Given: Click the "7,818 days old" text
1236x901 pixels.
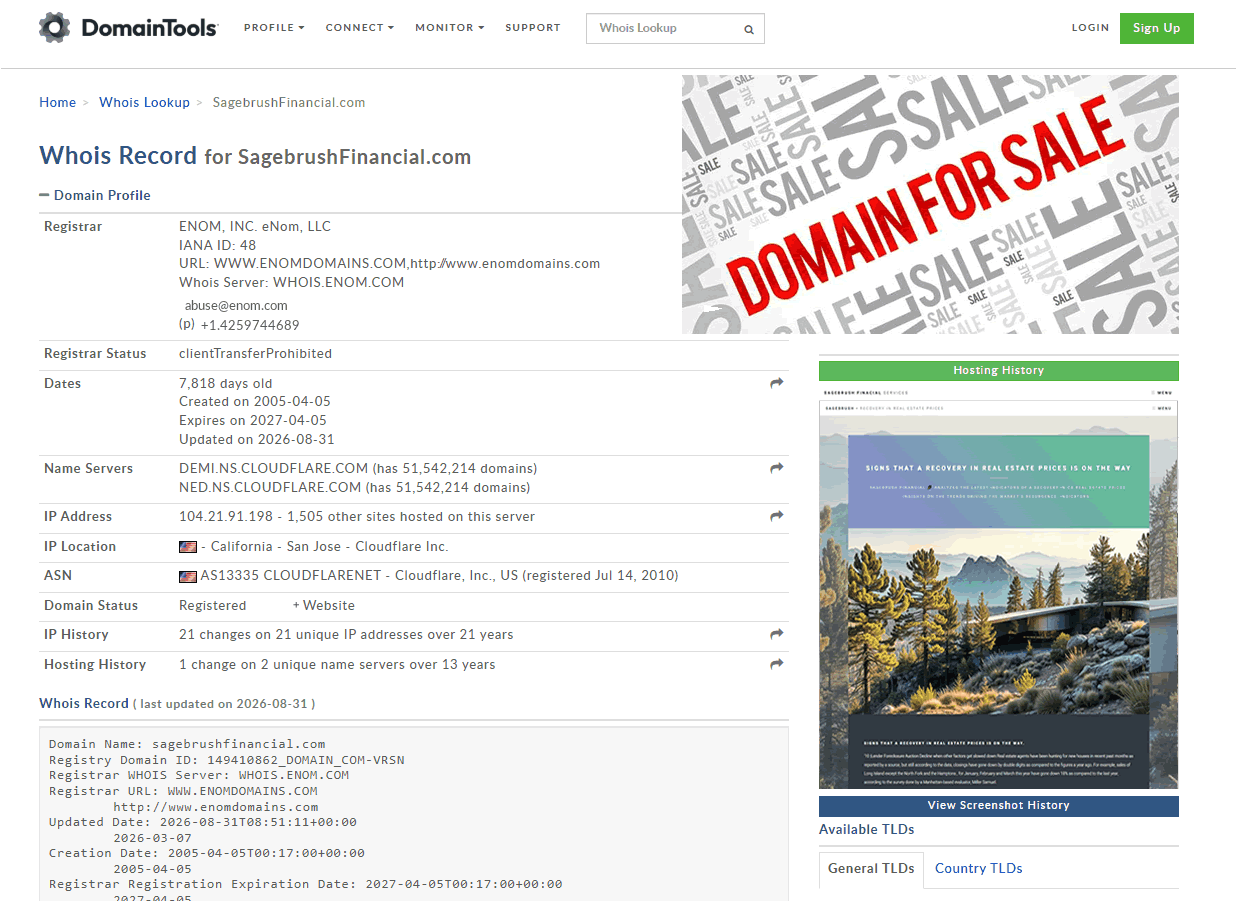Looking at the screenshot, I should (x=226, y=384).
